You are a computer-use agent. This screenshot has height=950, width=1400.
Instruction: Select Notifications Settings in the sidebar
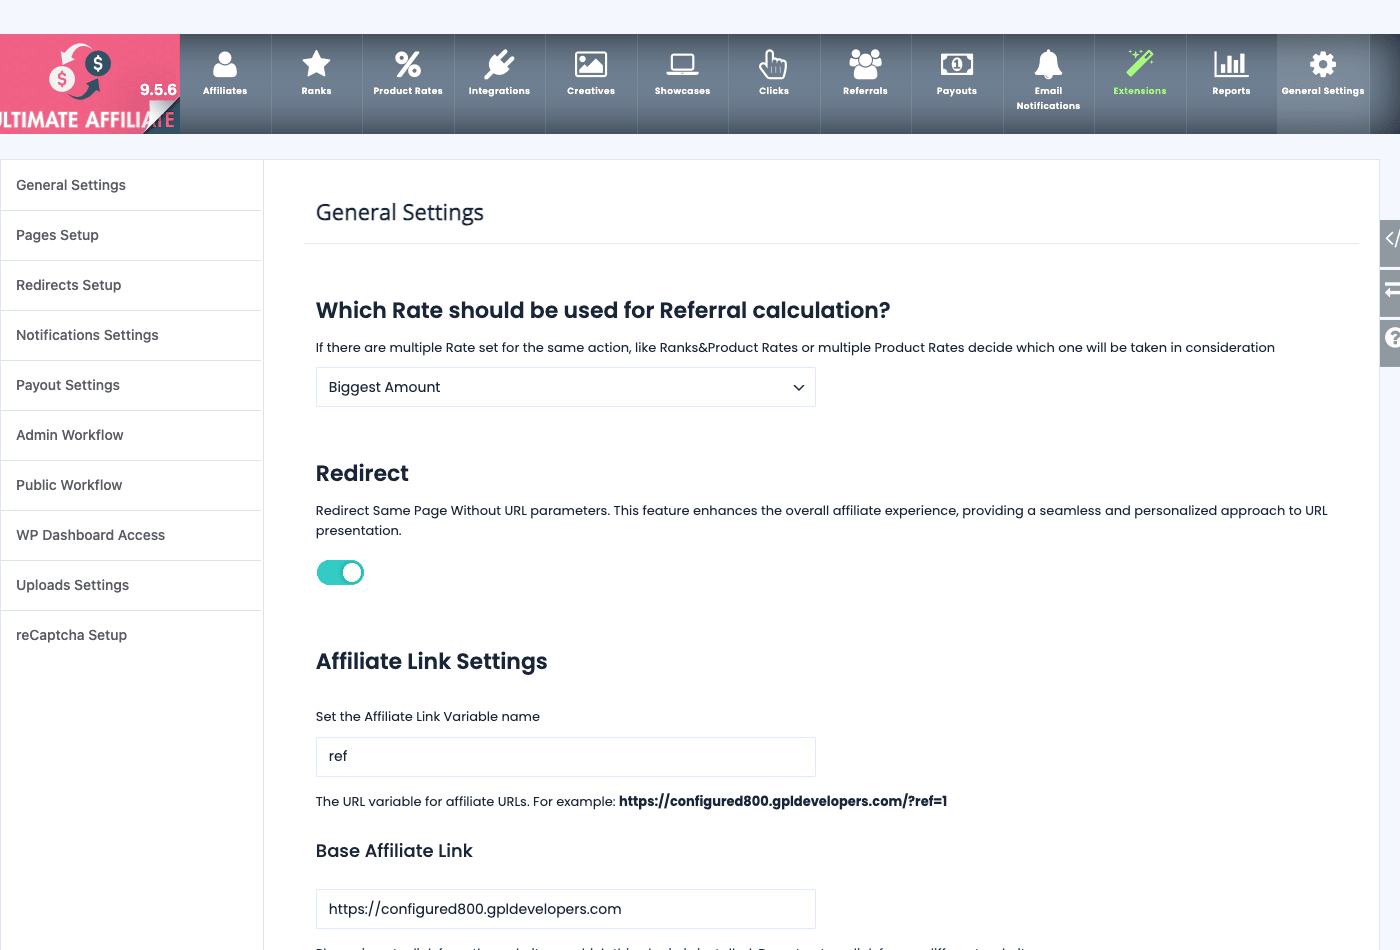[x=131, y=335]
